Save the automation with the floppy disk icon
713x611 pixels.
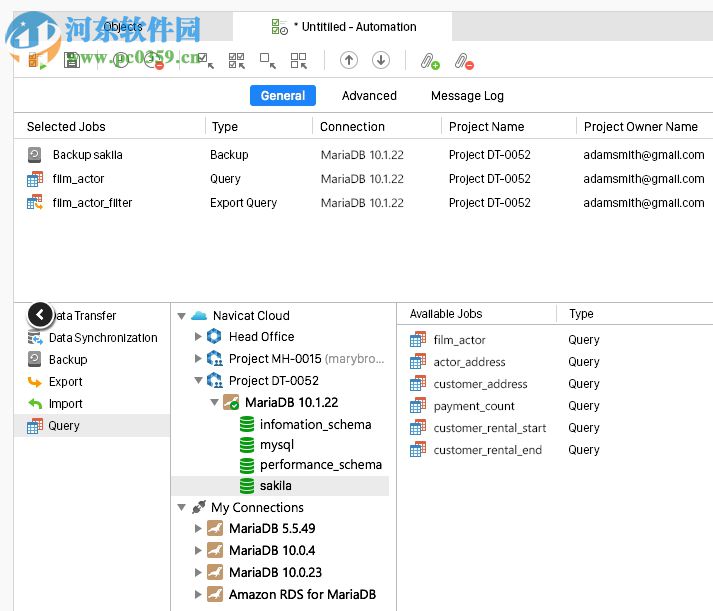point(72,60)
